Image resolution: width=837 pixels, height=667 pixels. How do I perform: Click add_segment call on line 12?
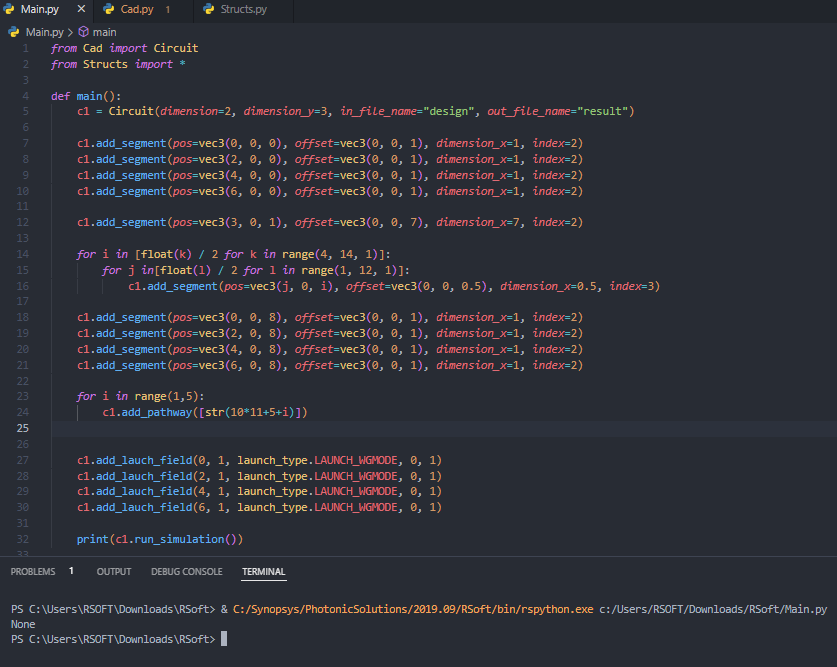[x=131, y=222]
